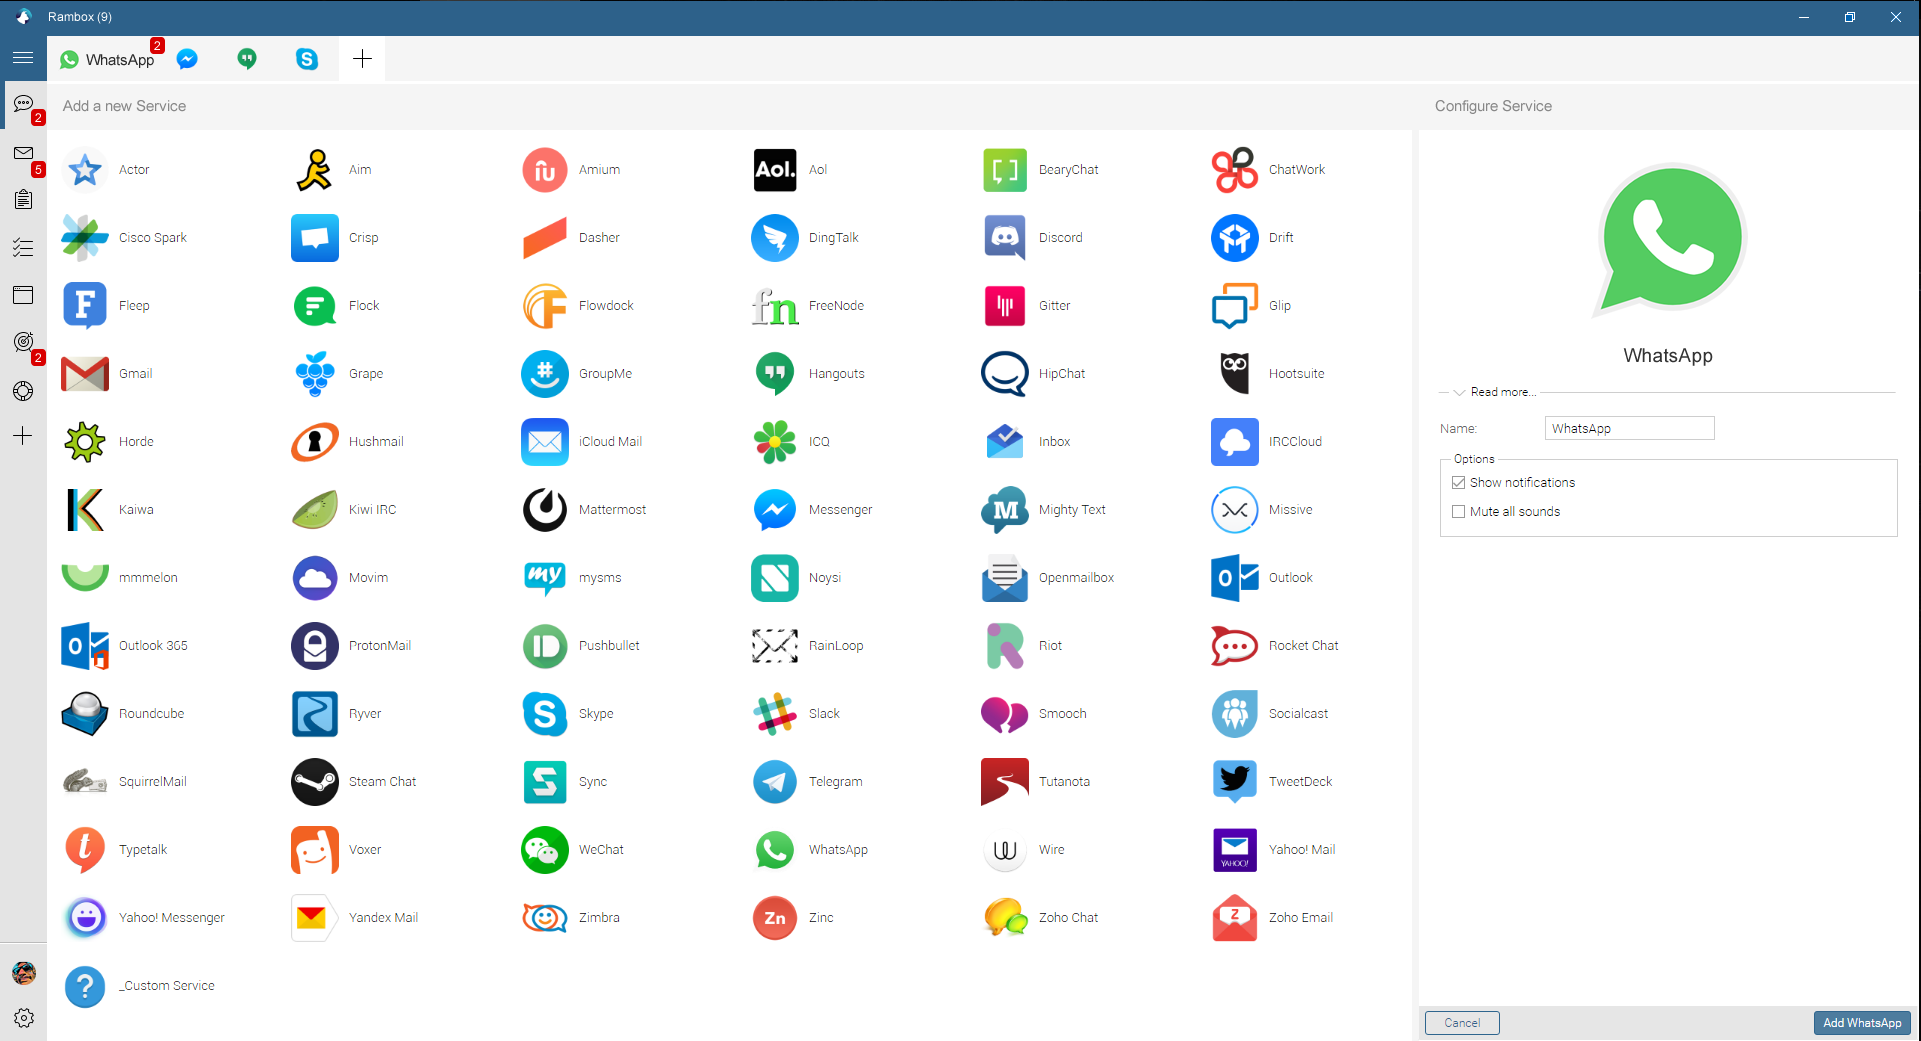This screenshot has width=1921, height=1041.
Task: Select the Telegram service icon
Action: click(x=775, y=782)
